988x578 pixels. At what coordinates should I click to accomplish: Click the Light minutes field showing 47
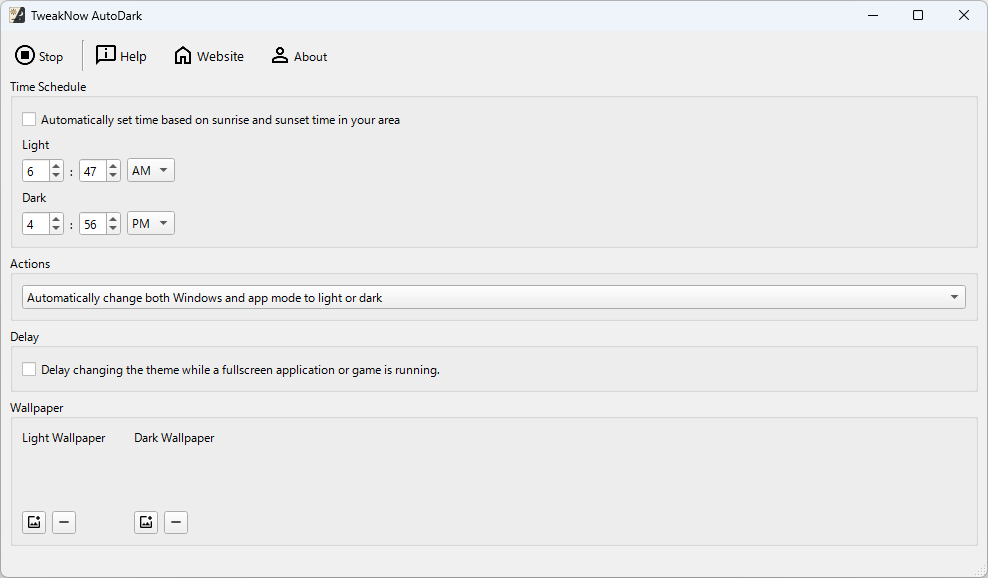click(93, 171)
